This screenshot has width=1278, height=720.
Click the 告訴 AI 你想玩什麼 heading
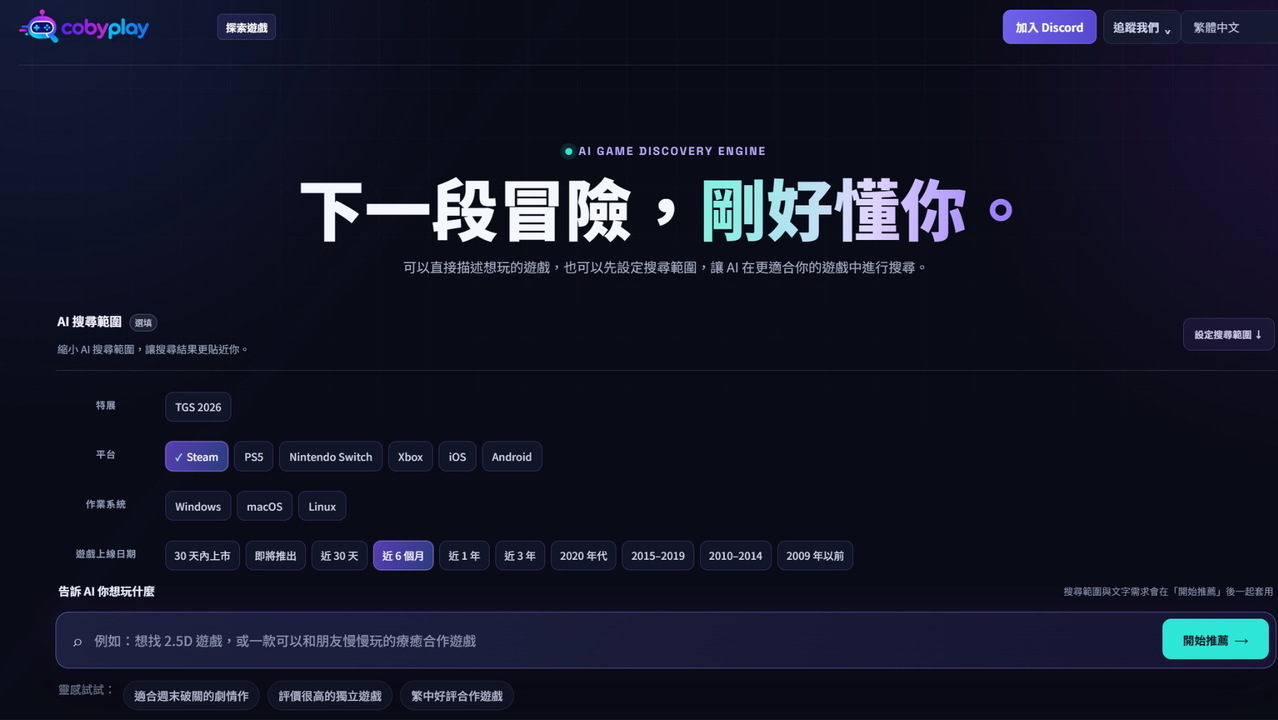pyautogui.click(x=107, y=591)
